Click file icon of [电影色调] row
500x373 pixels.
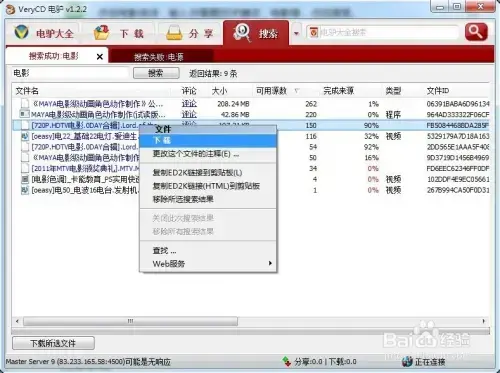25,179
